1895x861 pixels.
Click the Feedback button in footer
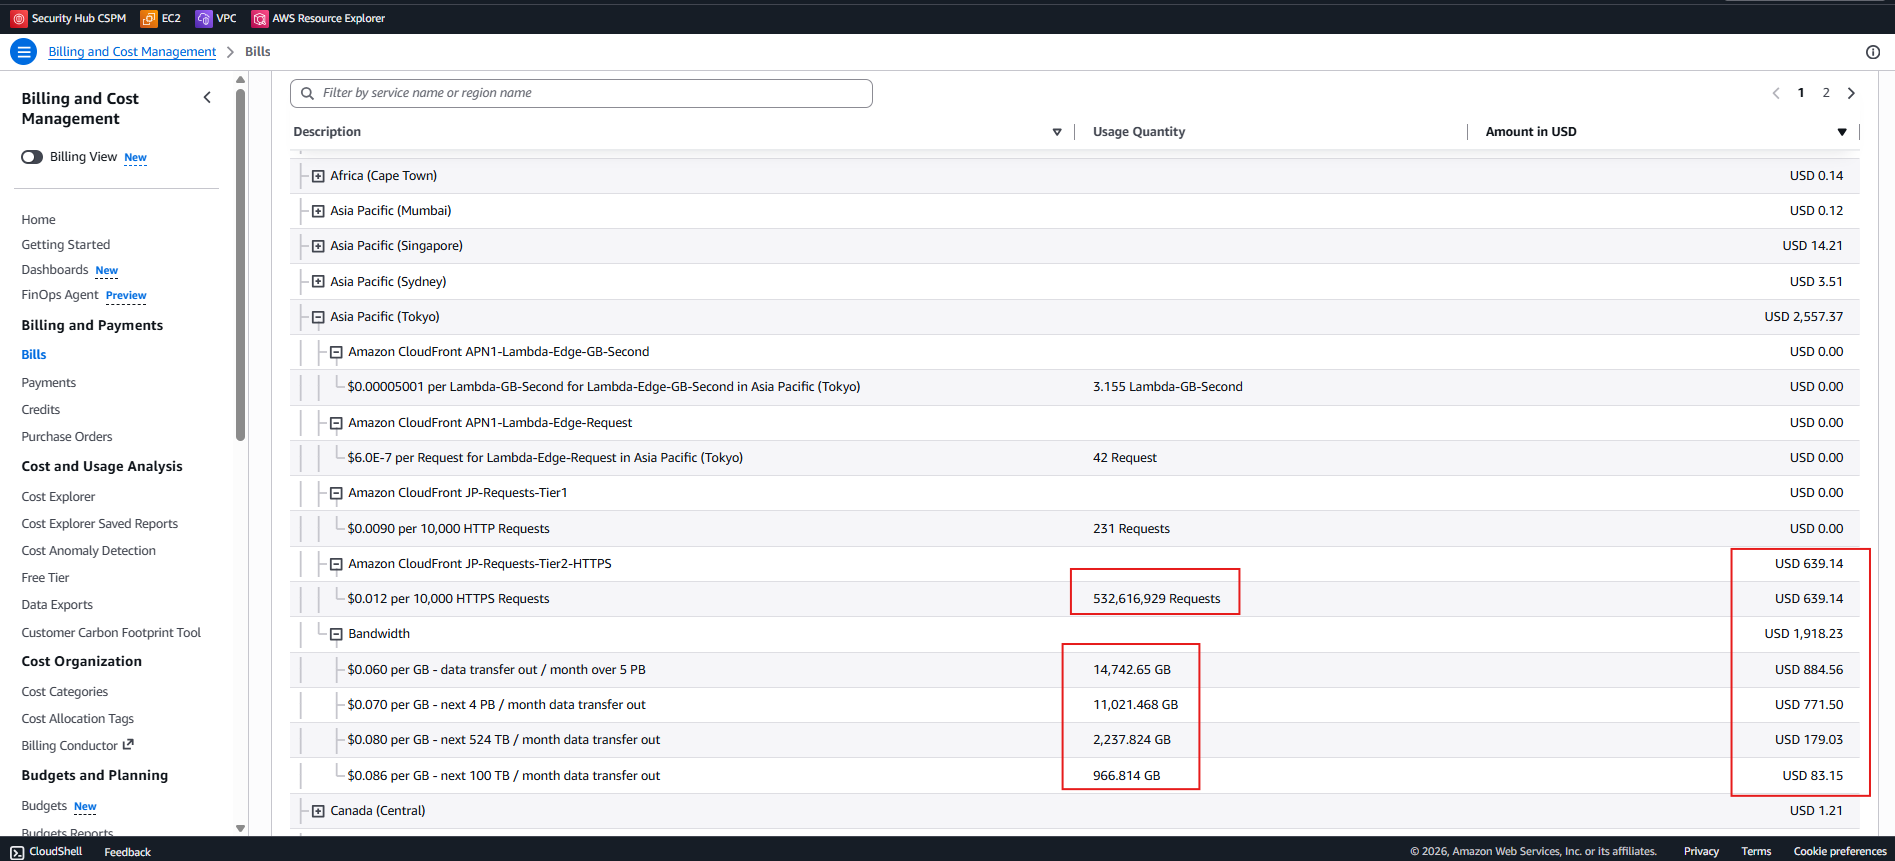tap(128, 852)
